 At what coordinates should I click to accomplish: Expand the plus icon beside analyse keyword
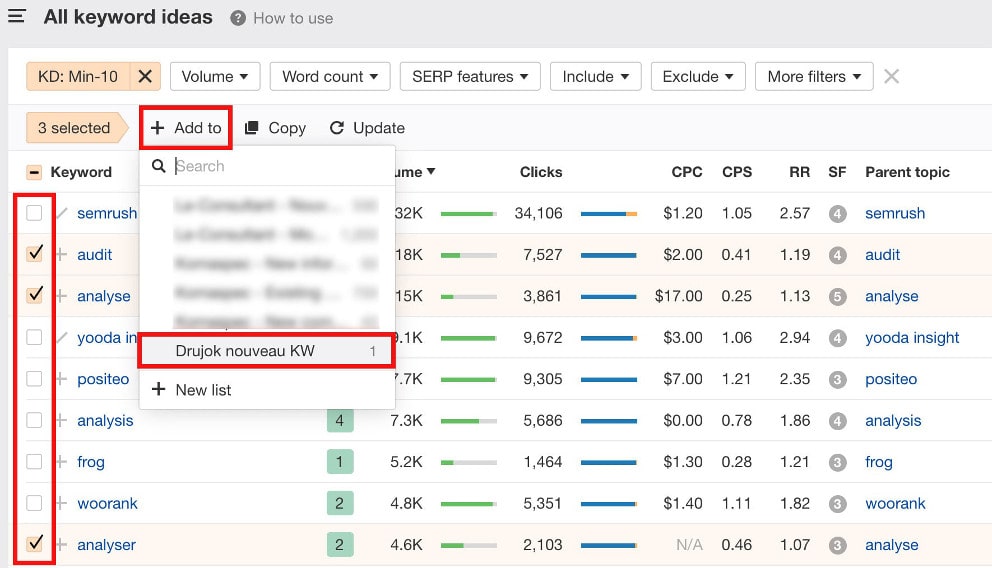point(61,296)
